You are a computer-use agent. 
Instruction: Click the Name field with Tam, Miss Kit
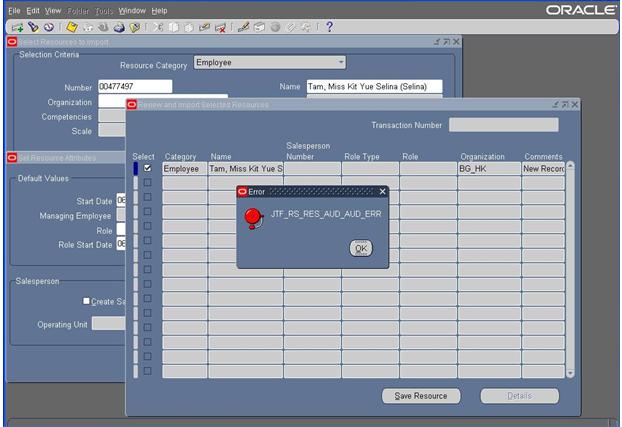pos(374,86)
